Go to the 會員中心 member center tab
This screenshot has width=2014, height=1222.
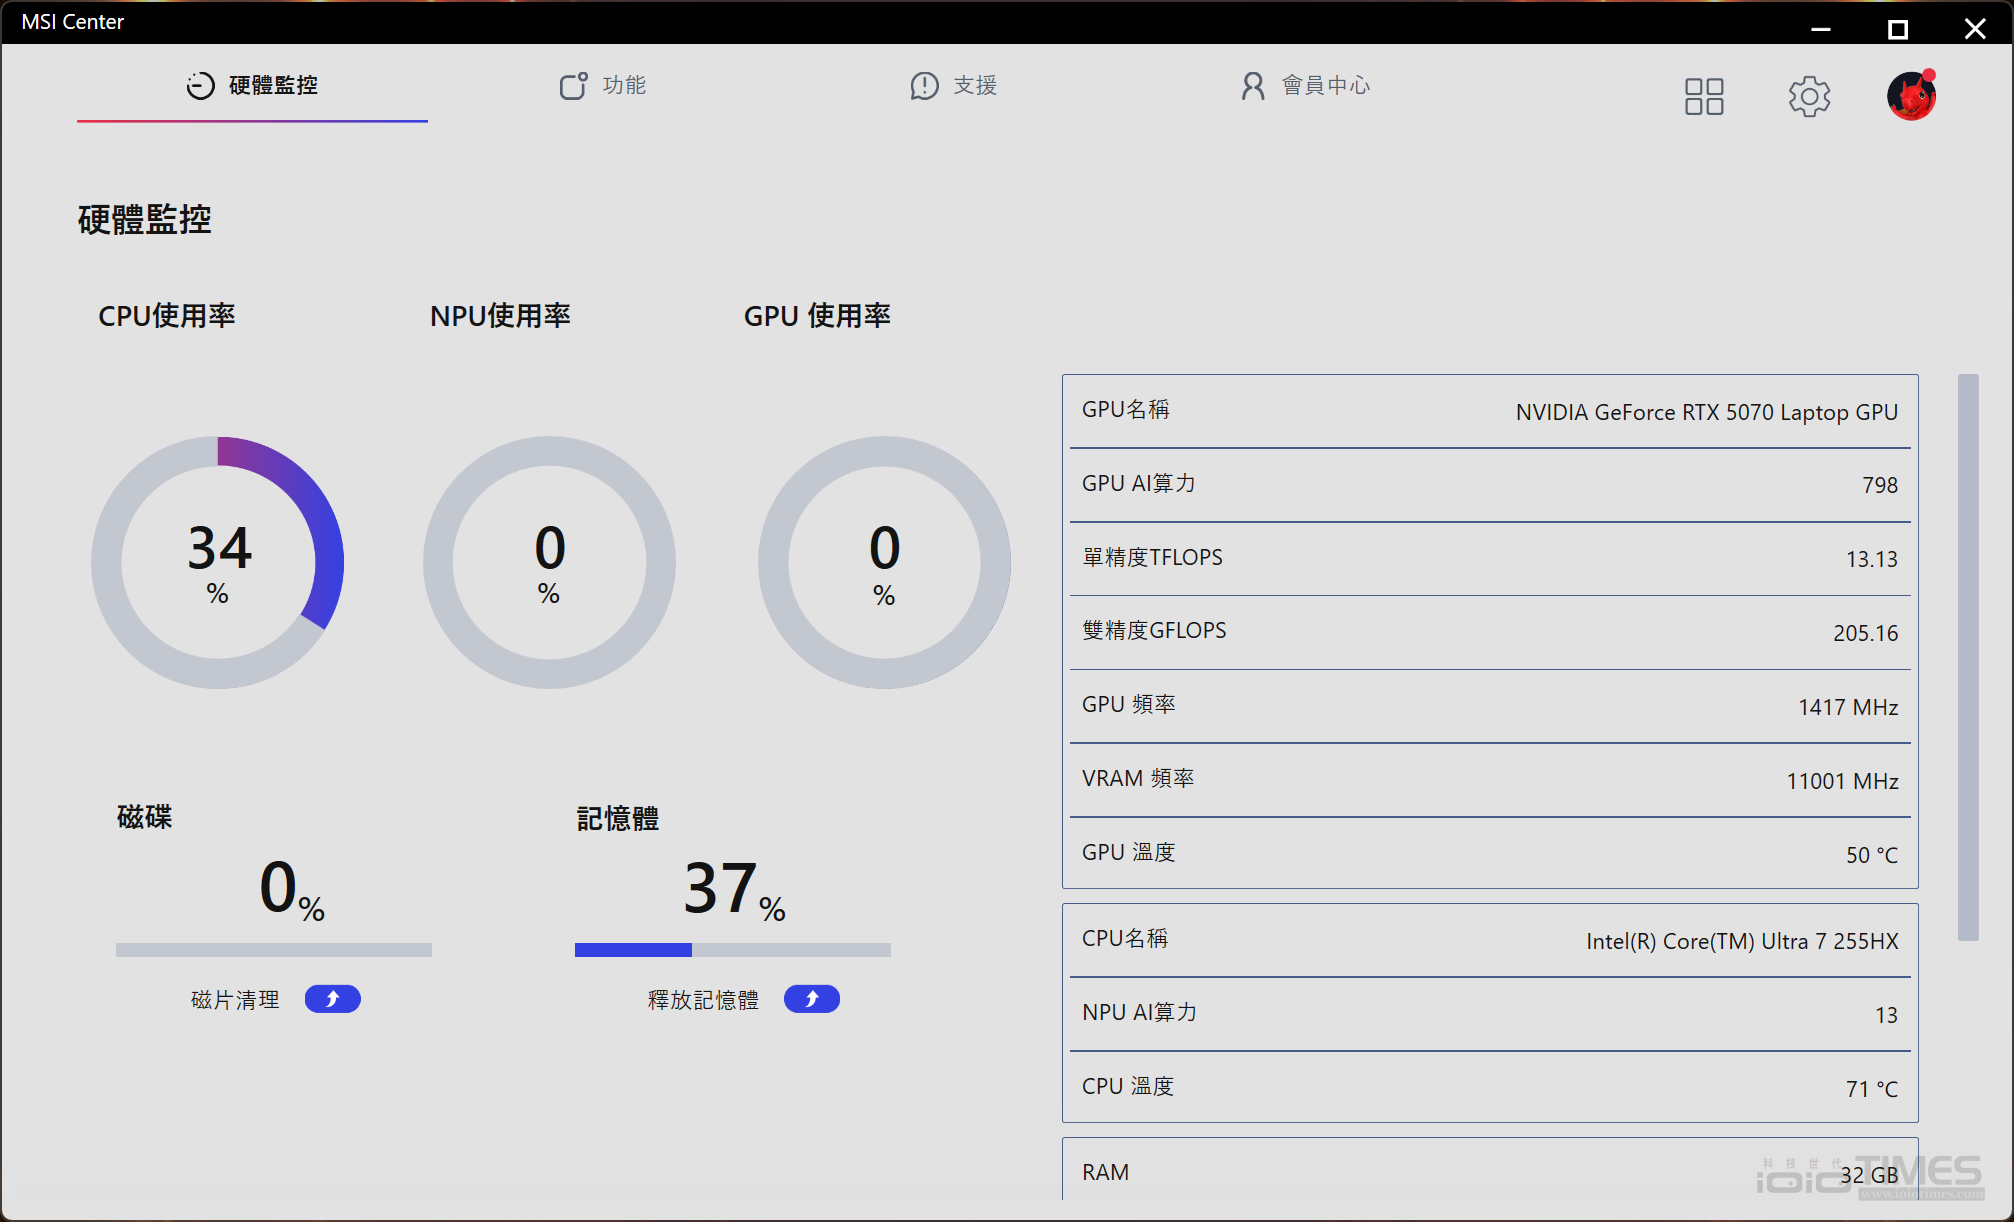tap(1305, 86)
